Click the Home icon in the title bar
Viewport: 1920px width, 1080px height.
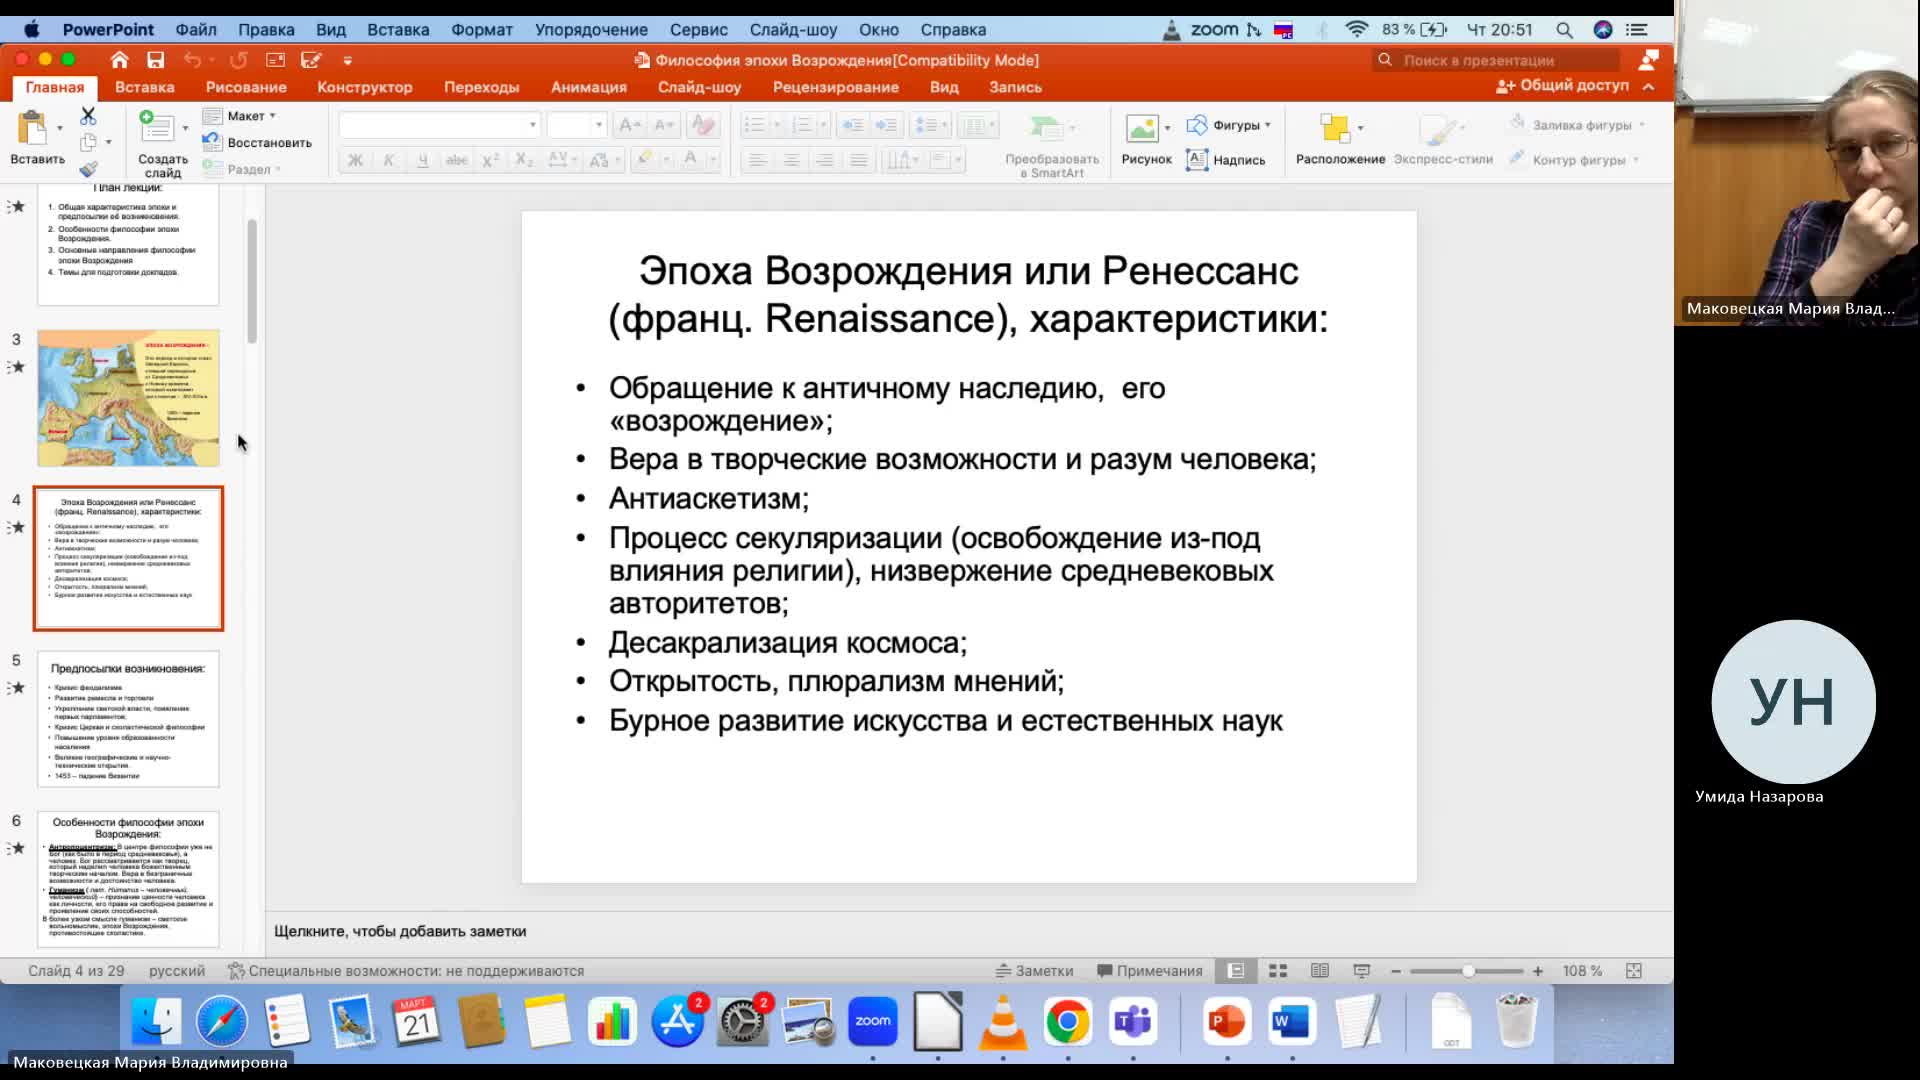(x=119, y=60)
